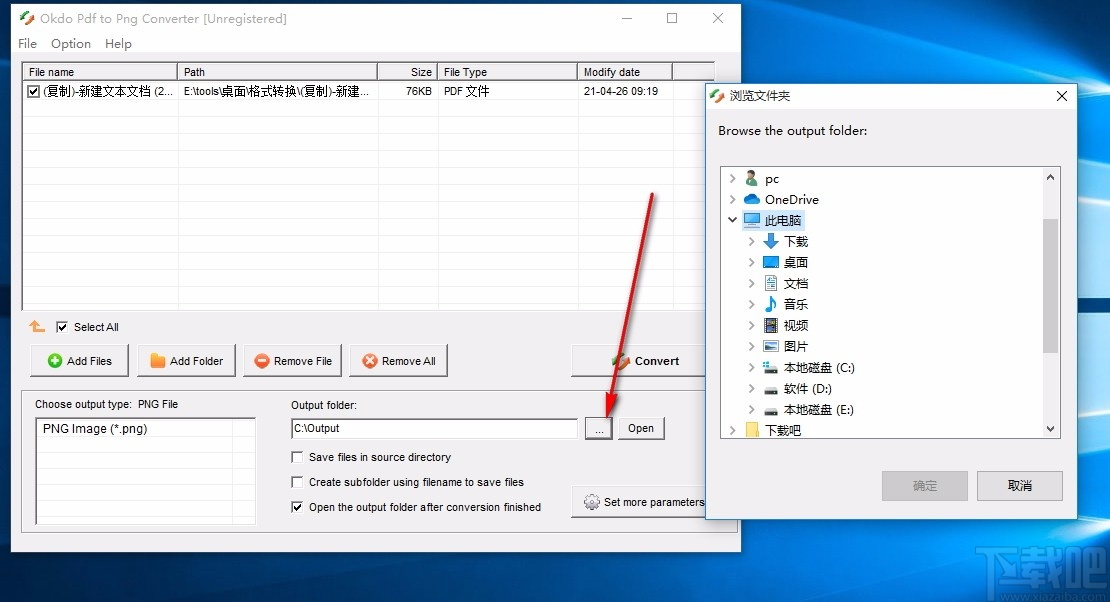Collapse the 此电脑 tree node

tap(733, 219)
